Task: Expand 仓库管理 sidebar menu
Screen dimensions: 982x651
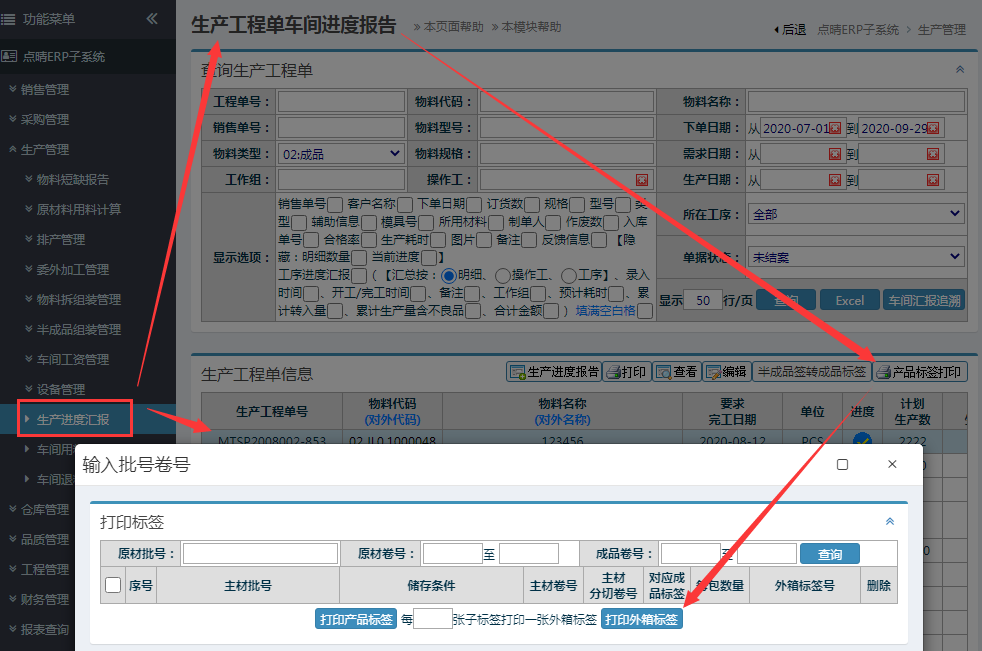Action: (x=45, y=509)
